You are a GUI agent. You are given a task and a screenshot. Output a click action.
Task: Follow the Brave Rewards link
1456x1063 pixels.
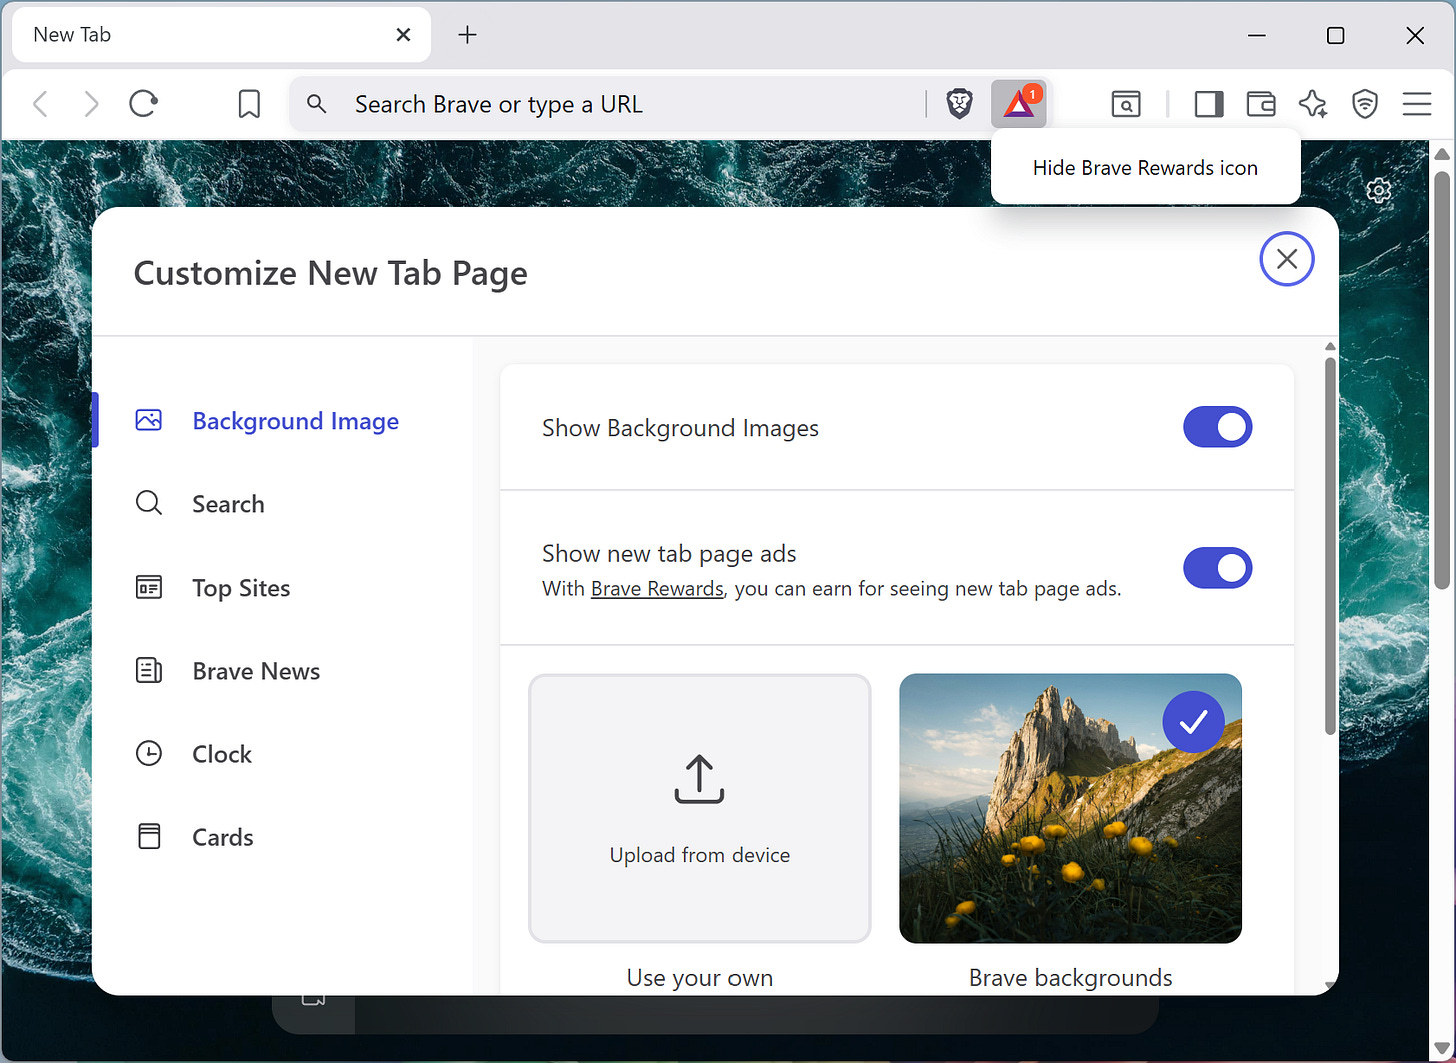tap(657, 588)
